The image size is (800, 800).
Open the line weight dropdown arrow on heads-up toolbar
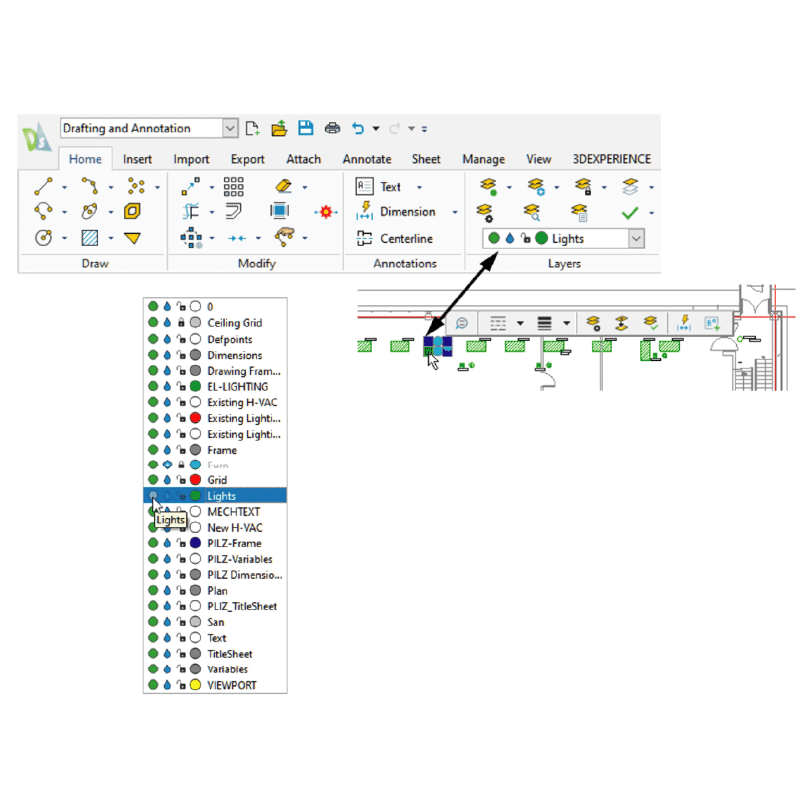tap(567, 323)
